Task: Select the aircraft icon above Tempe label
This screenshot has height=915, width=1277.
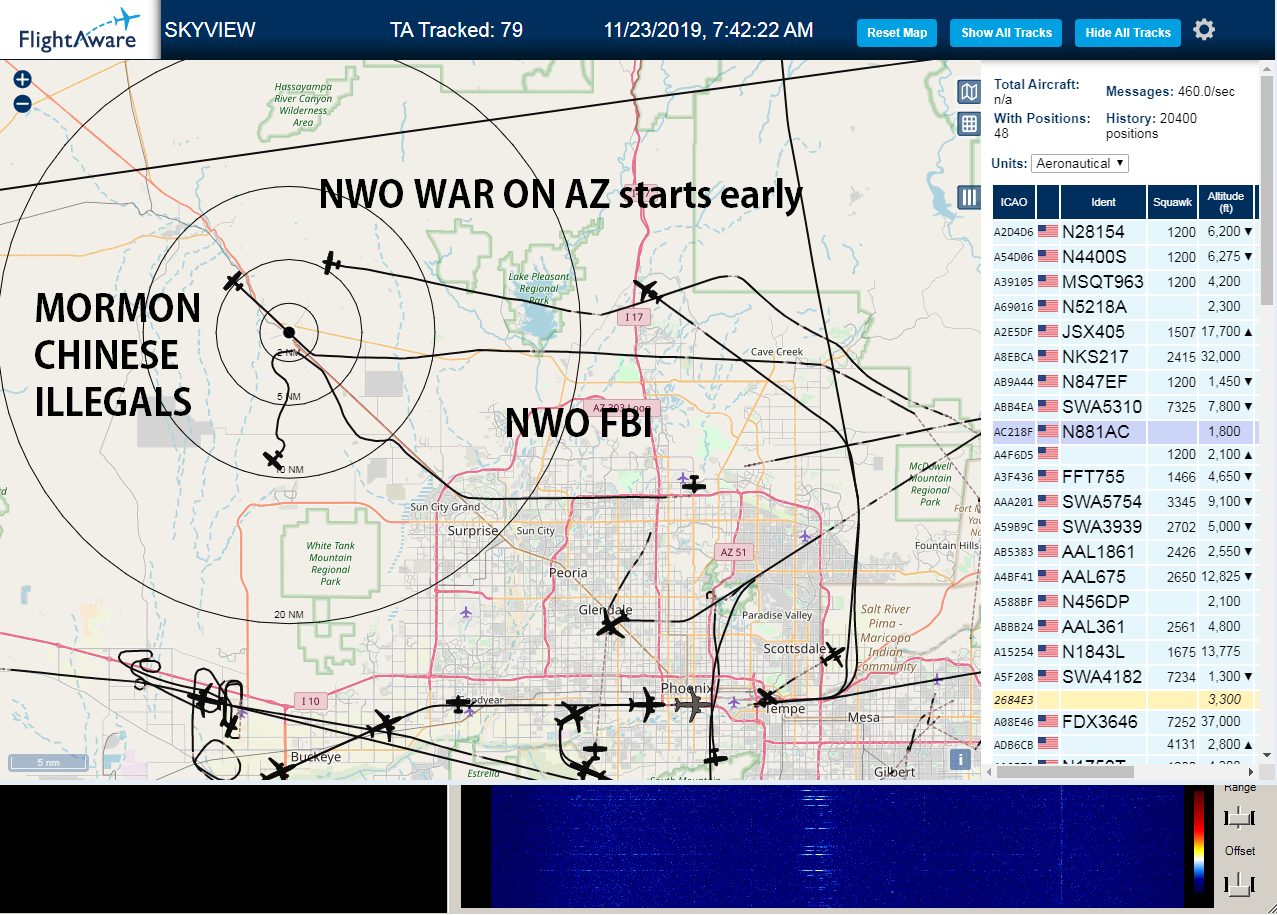Action: coord(766,696)
